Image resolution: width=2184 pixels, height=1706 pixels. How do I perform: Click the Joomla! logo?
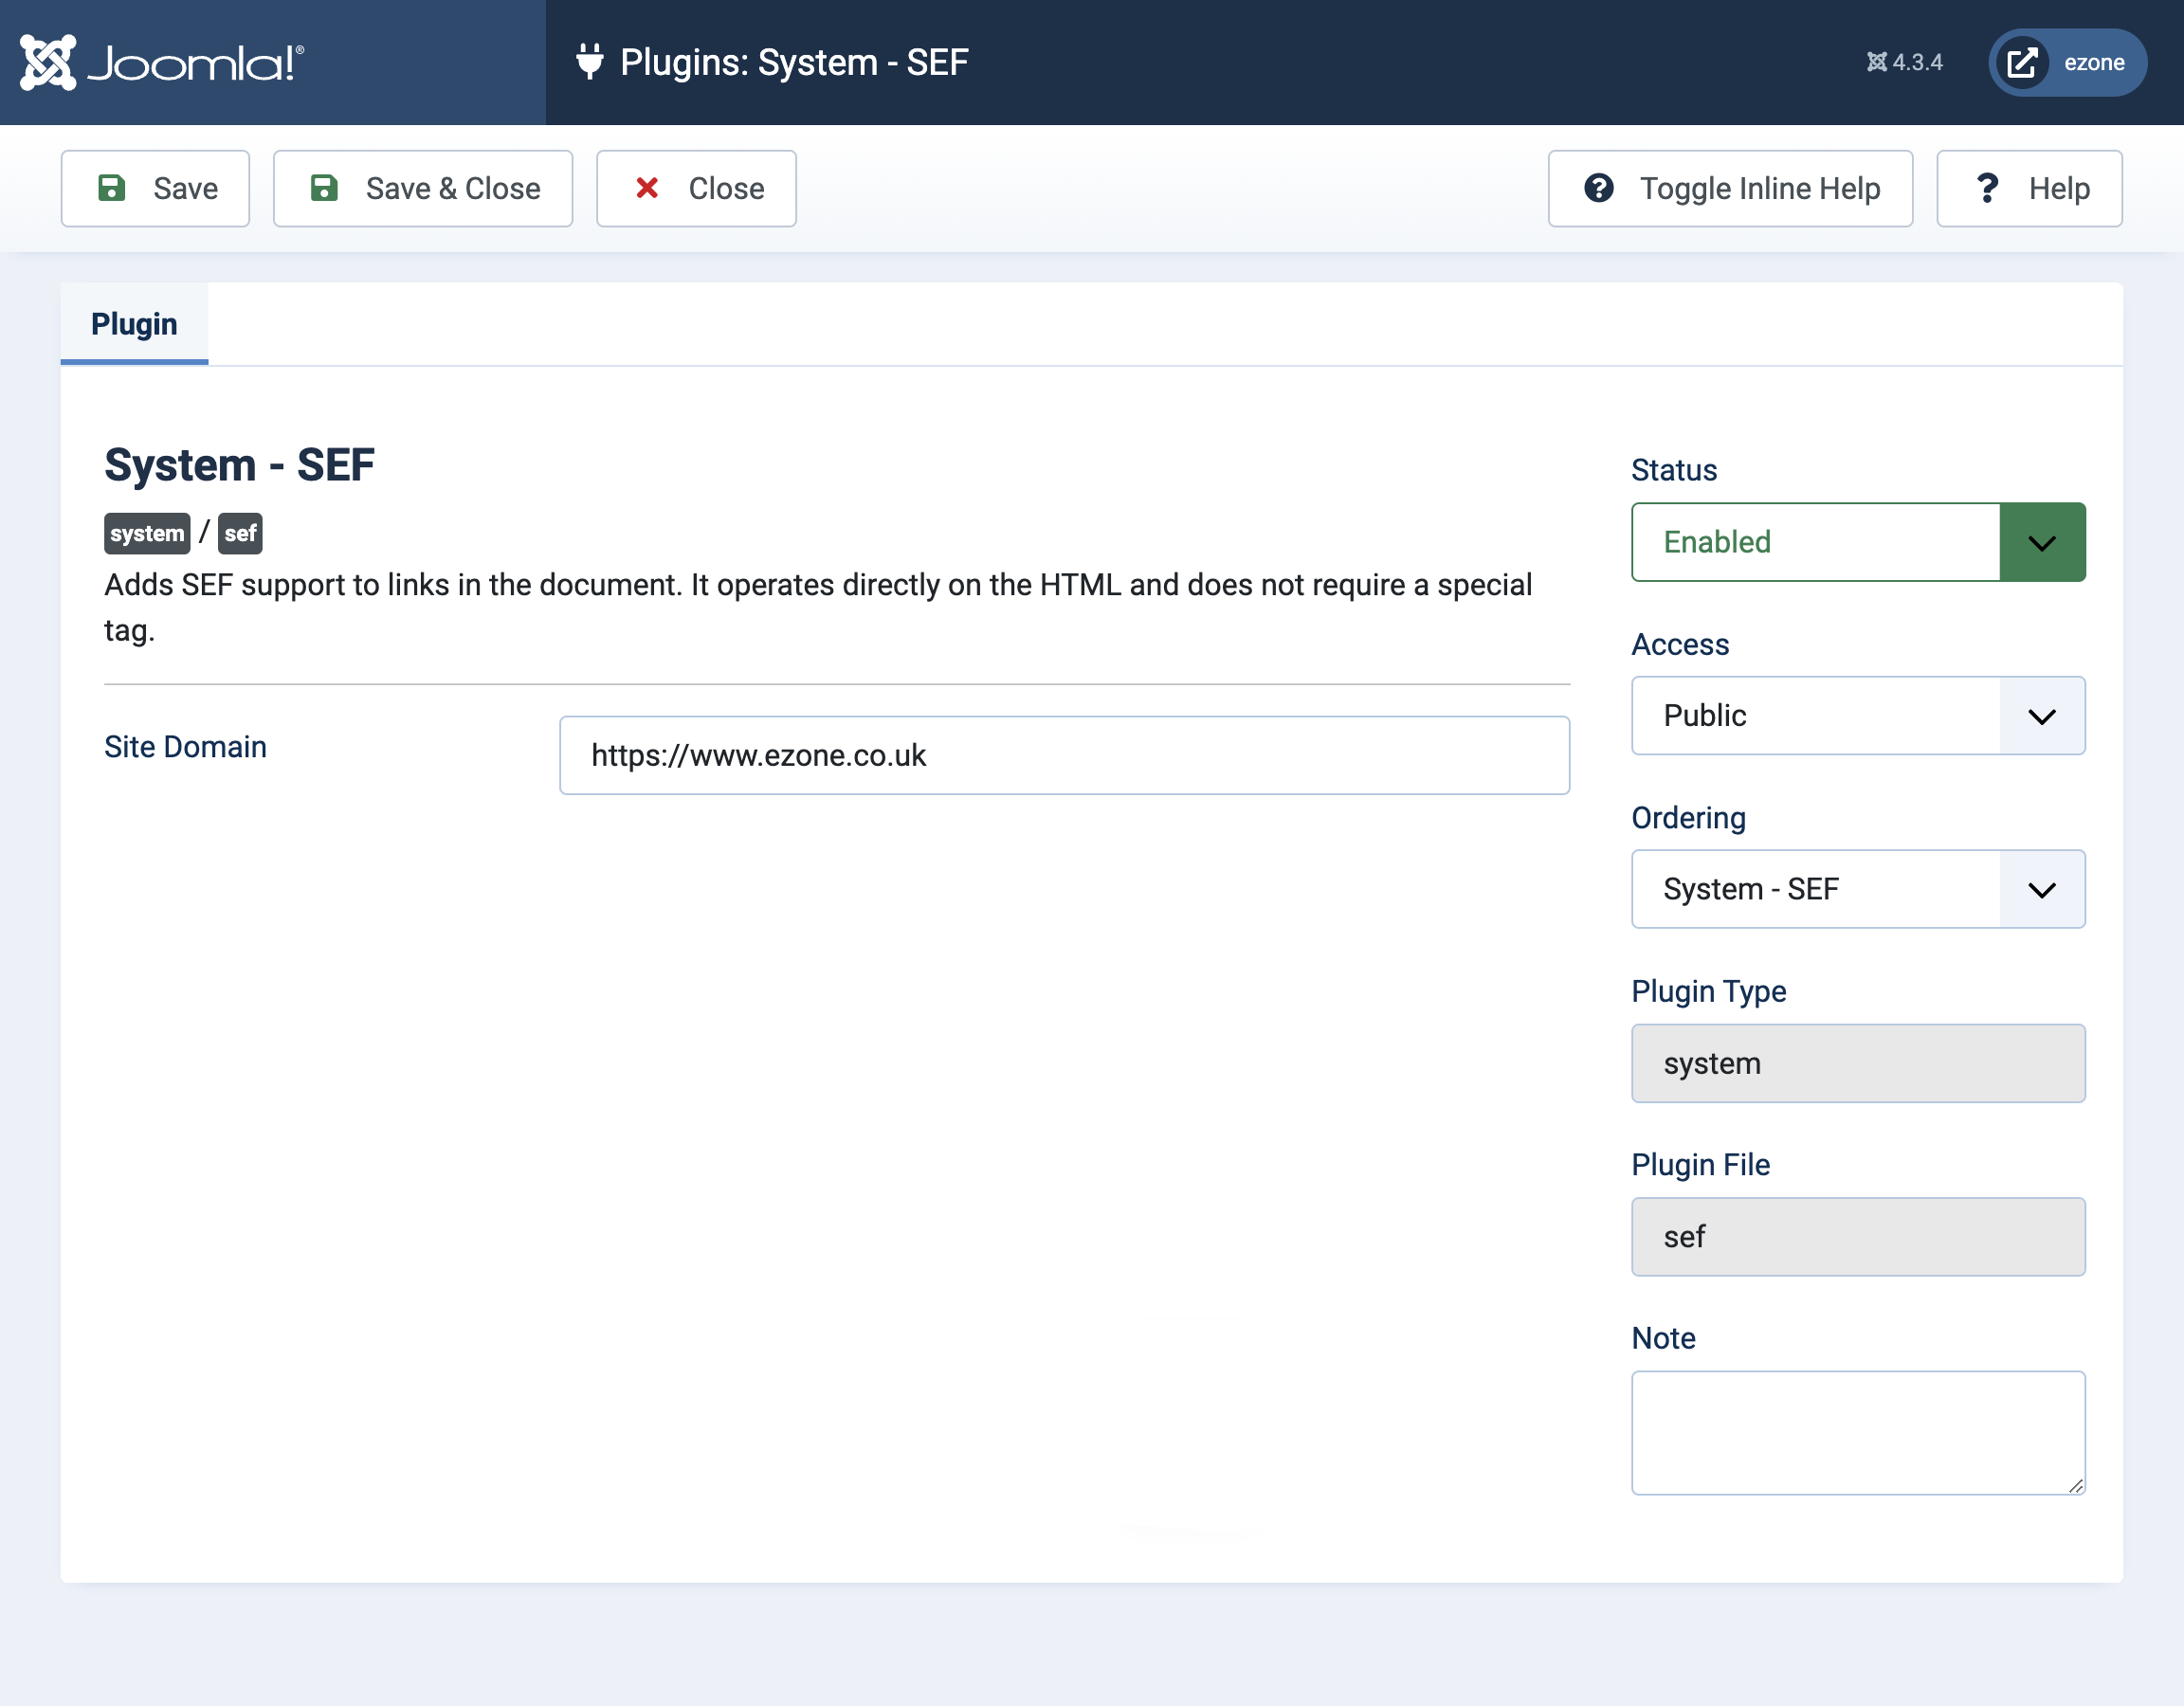coord(160,62)
